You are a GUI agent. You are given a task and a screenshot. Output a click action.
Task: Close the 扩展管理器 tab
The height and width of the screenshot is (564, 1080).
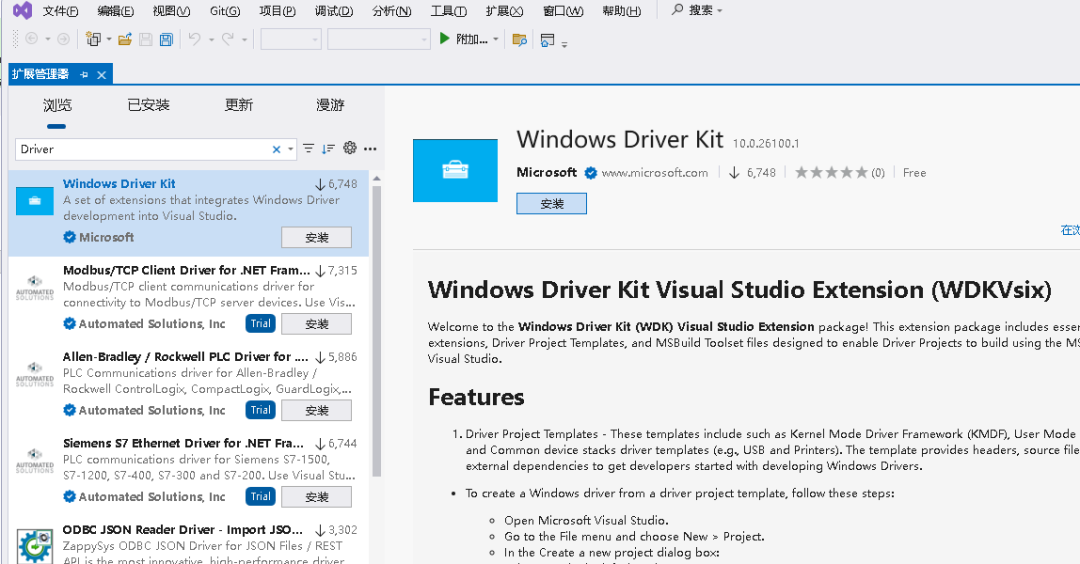coord(101,74)
